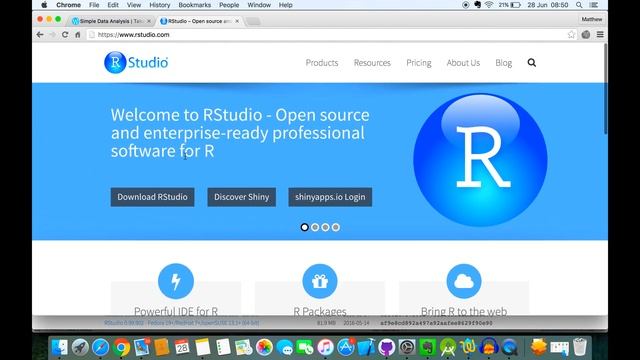This screenshot has width=640, height=360.
Task: Select the first carousel slide dot
Action: click(x=304, y=227)
